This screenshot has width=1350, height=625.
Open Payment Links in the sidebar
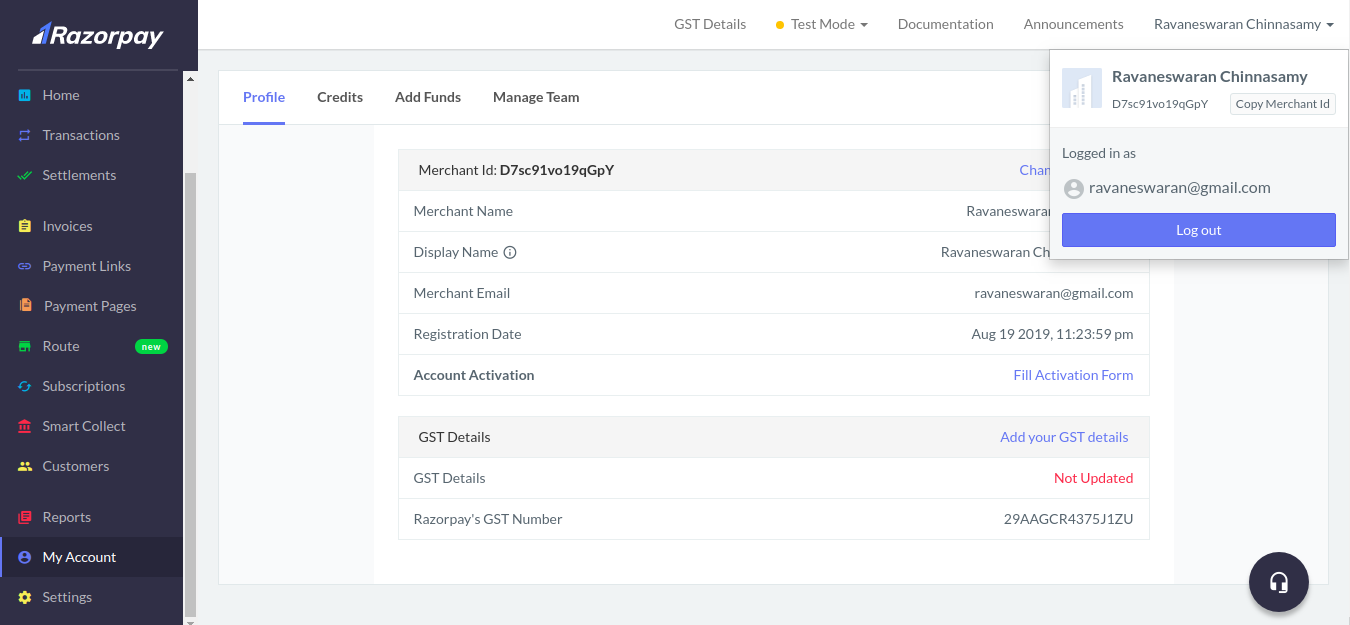tap(87, 266)
